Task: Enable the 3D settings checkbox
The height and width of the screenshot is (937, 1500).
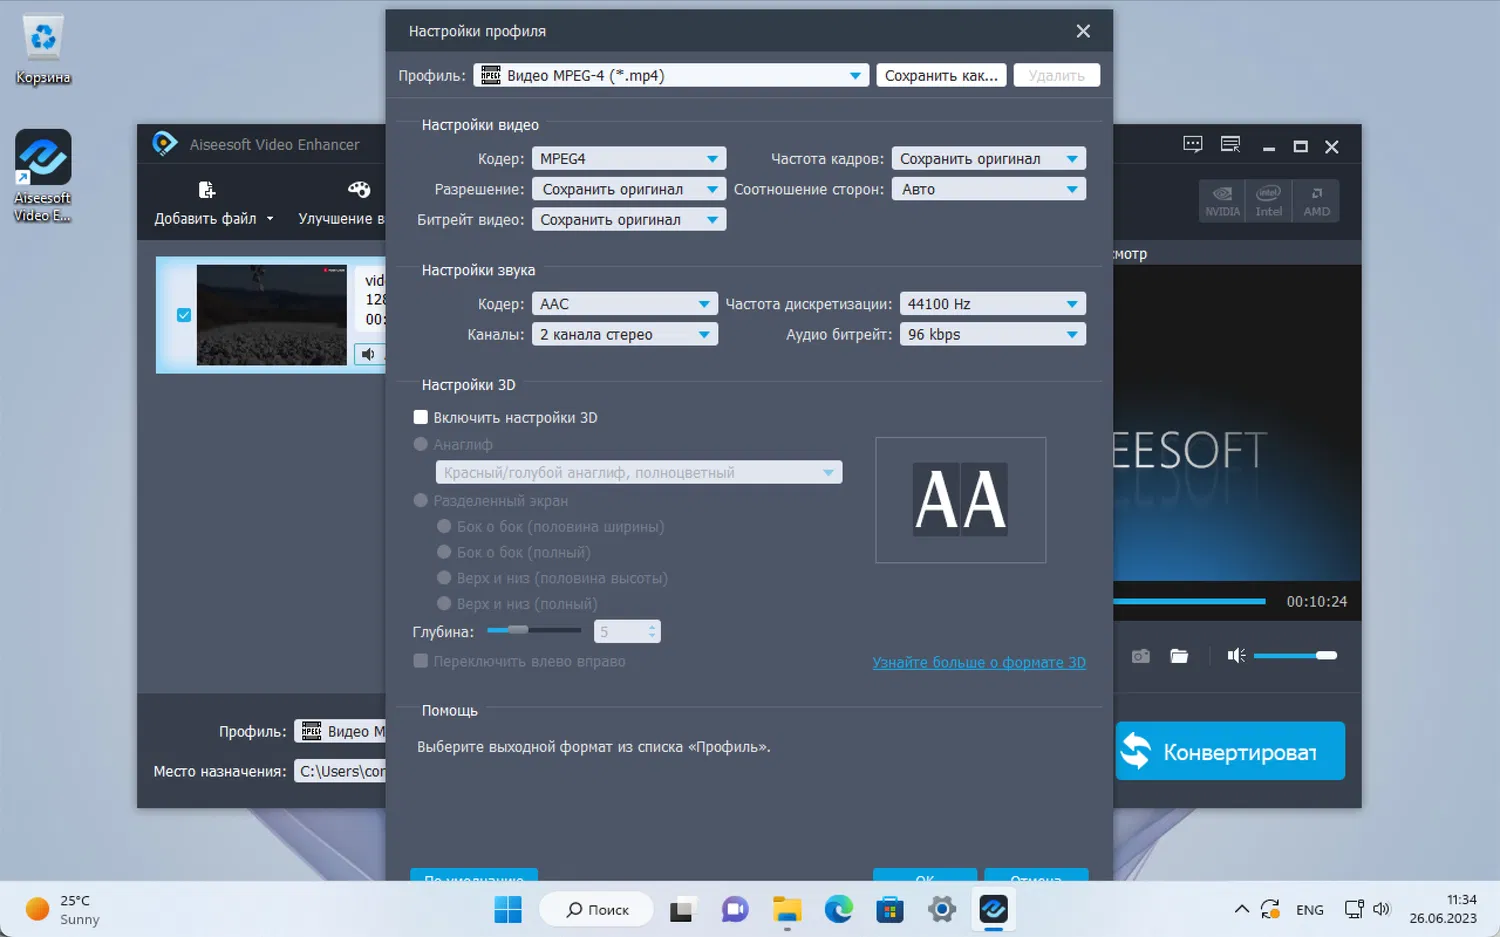Action: pyautogui.click(x=421, y=417)
